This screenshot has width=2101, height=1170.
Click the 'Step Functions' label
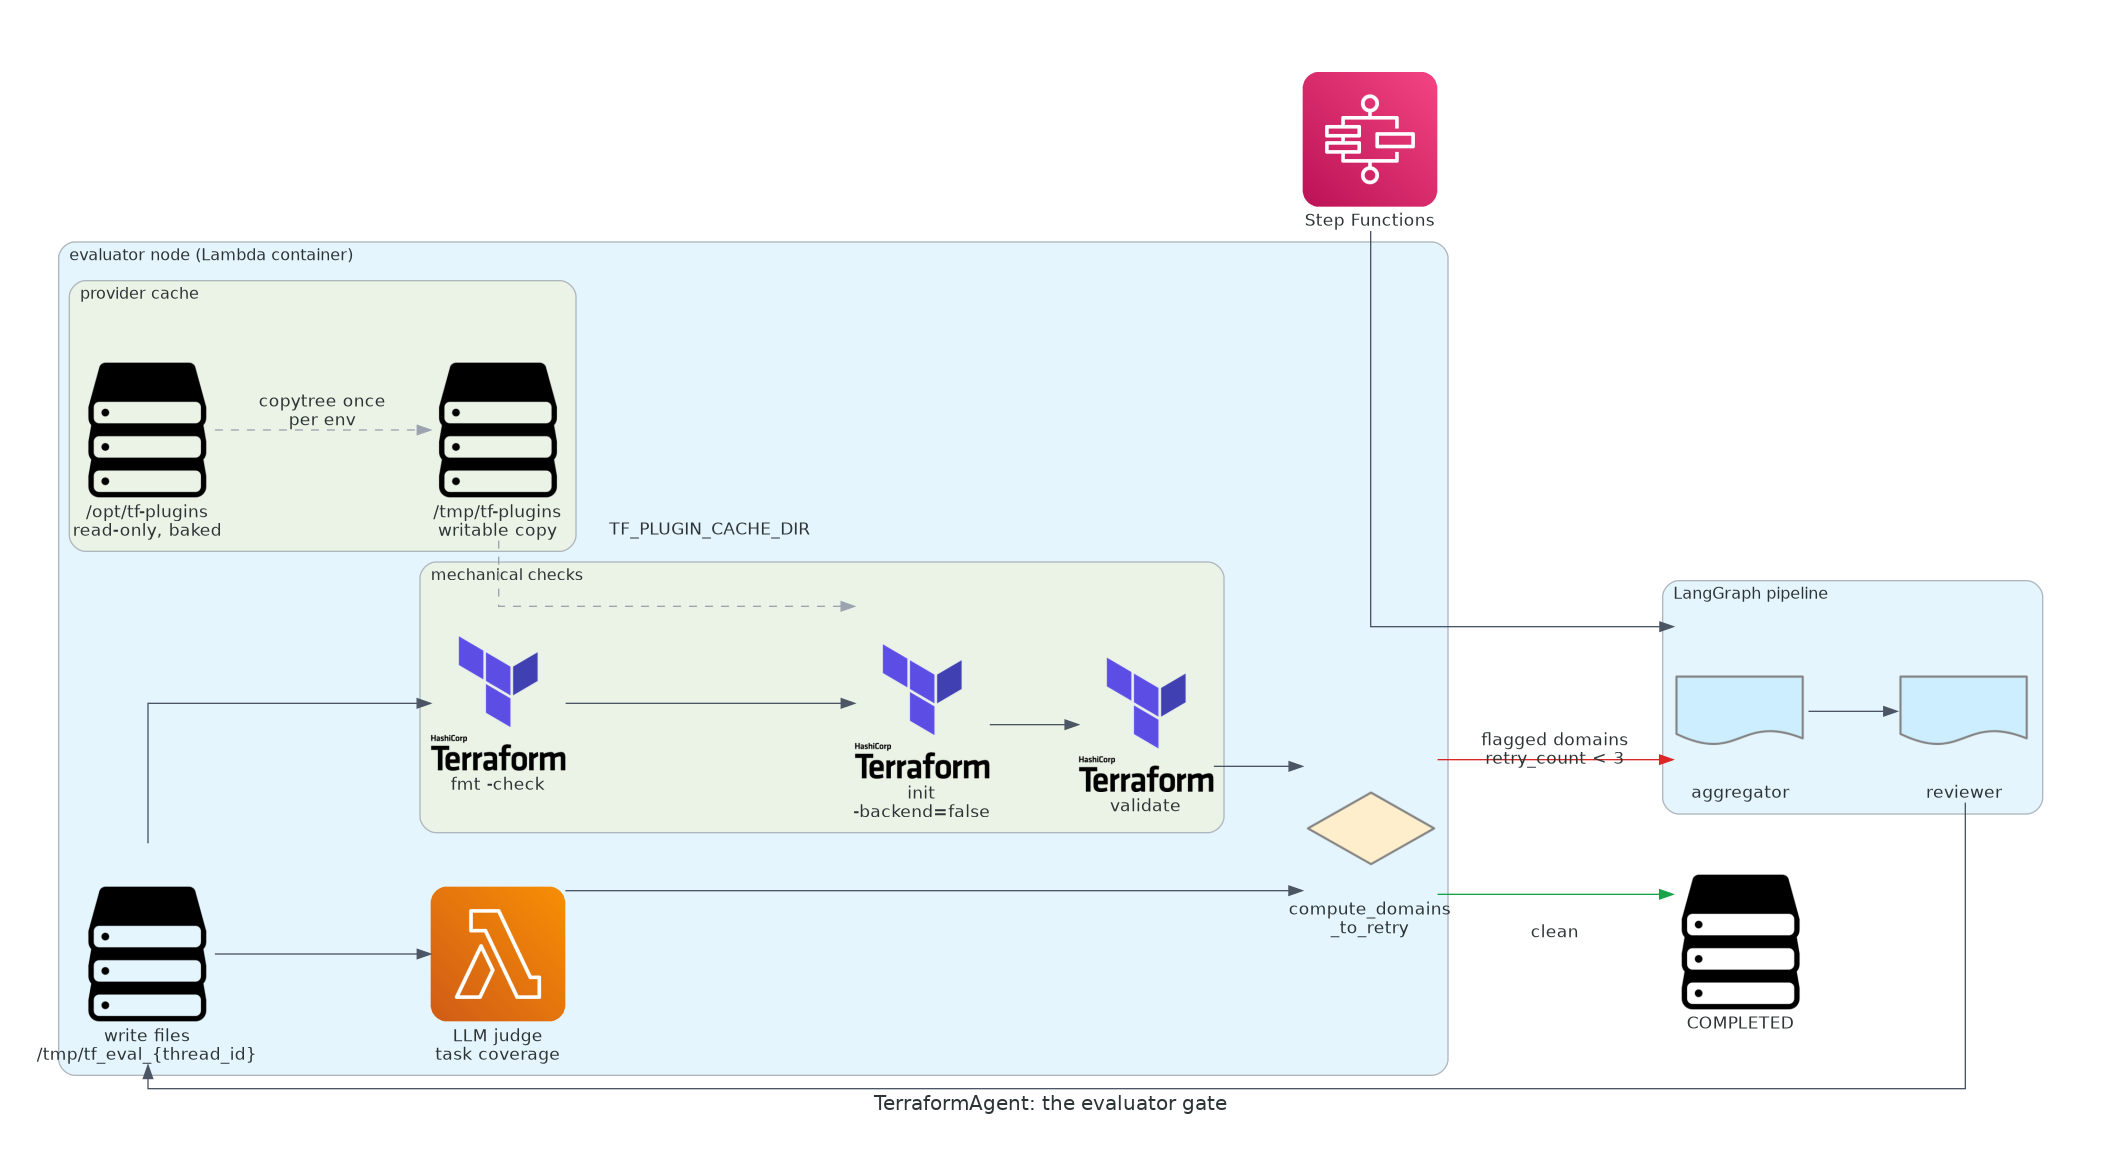pyautogui.click(x=1369, y=220)
